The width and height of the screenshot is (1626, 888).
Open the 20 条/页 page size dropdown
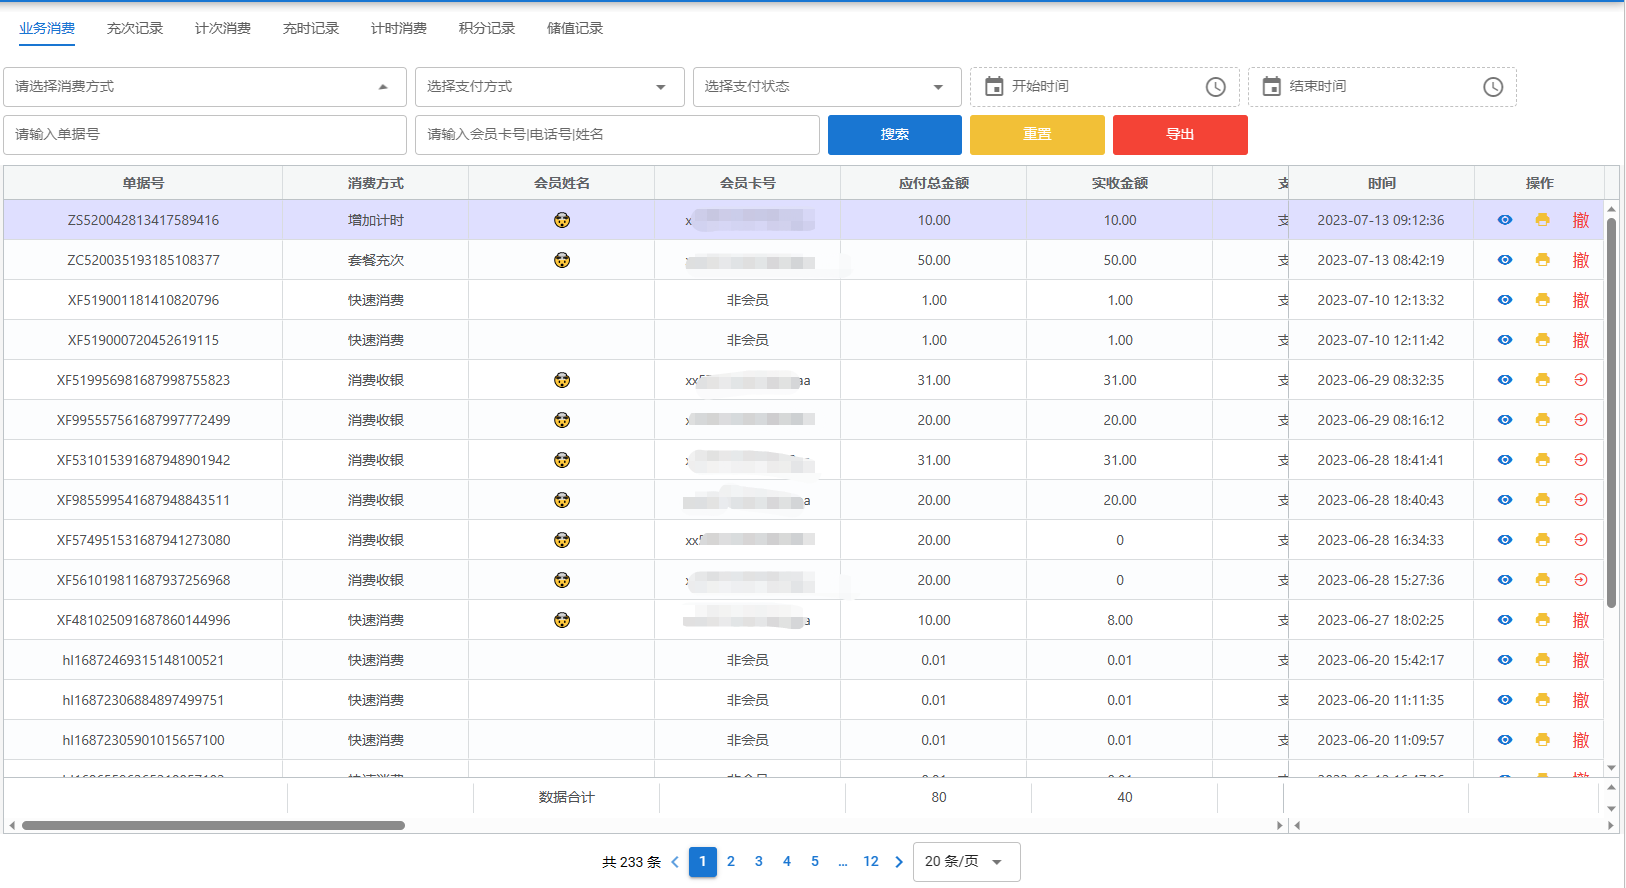[x=966, y=862]
